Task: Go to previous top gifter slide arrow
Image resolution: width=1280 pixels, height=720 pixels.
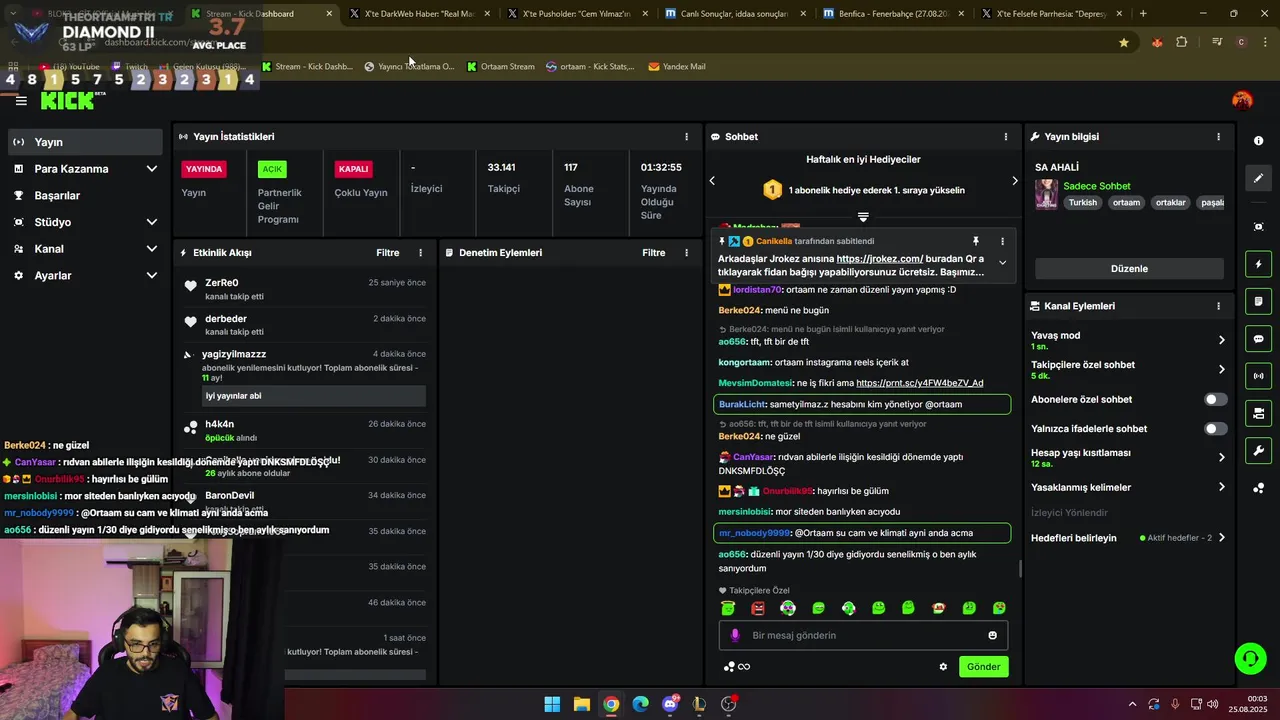Action: [712, 181]
